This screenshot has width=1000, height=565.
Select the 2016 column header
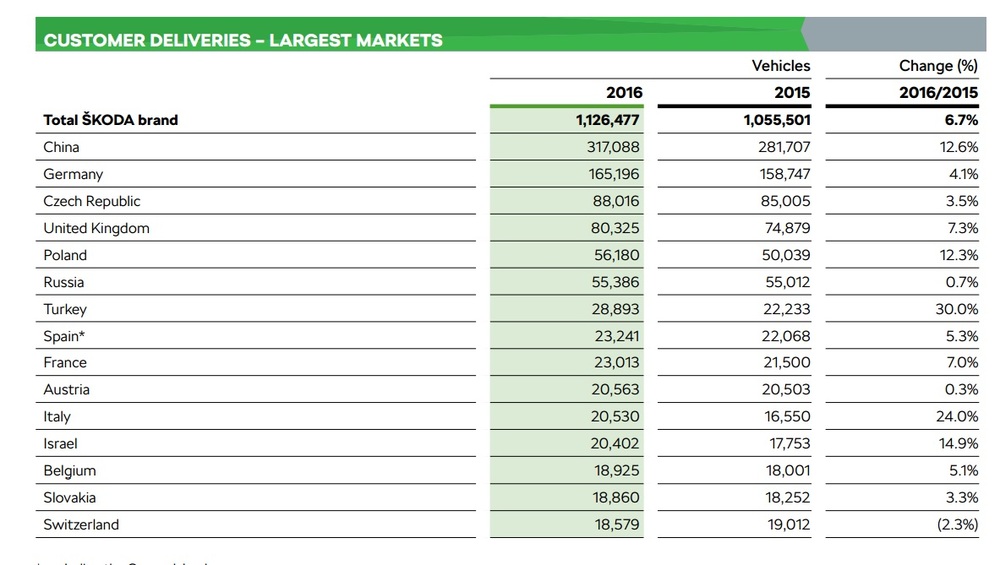(x=624, y=92)
